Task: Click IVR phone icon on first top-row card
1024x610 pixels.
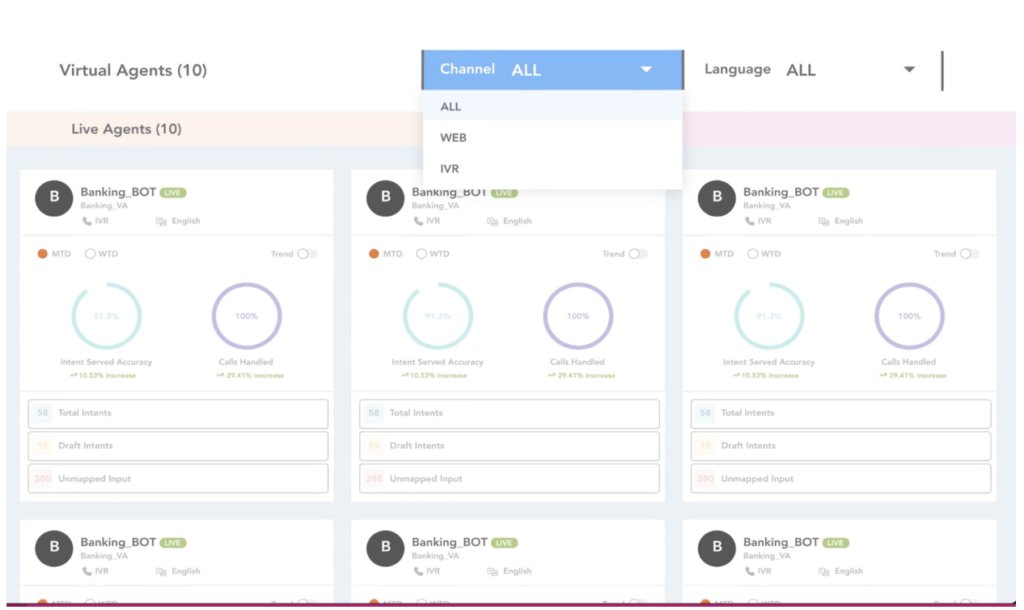Action: (x=87, y=221)
